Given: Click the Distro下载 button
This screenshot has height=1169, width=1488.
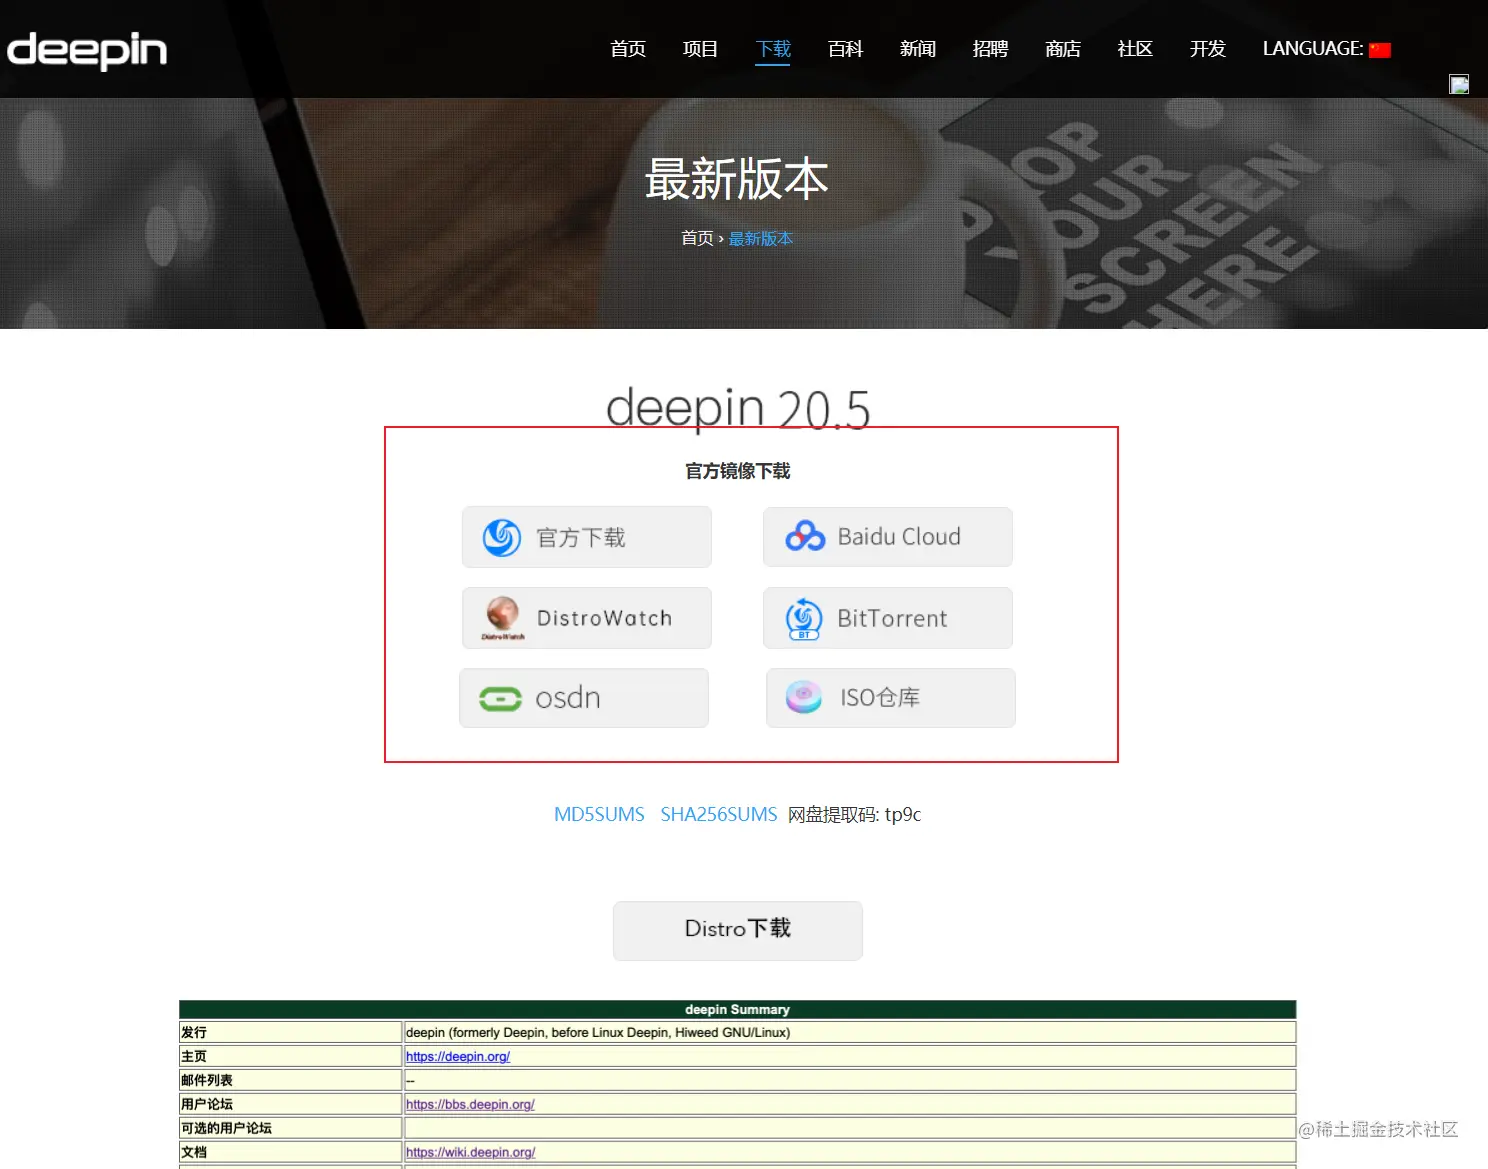Looking at the screenshot, I should (x=738, y=931).
